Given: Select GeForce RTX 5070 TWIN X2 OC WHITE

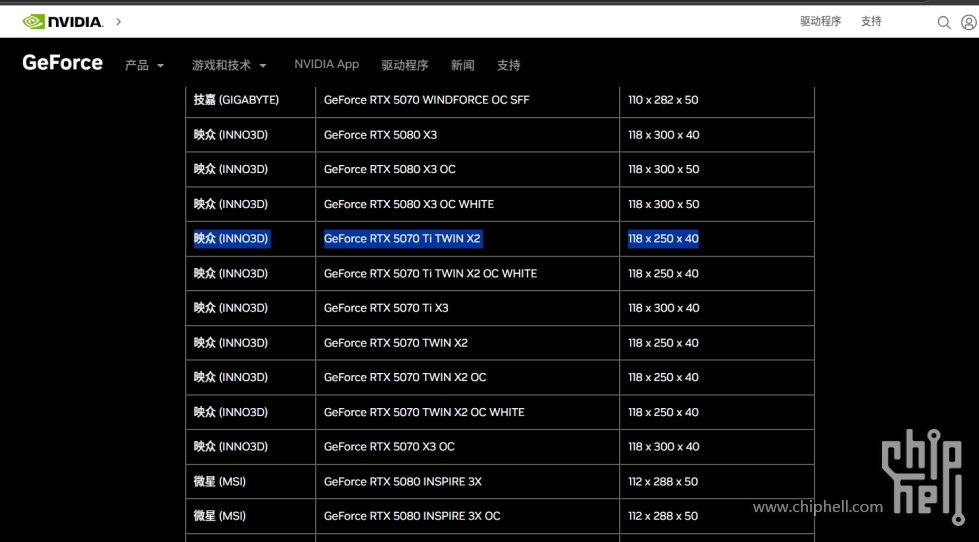Looking at the screenshot, I should coord(424,412).
